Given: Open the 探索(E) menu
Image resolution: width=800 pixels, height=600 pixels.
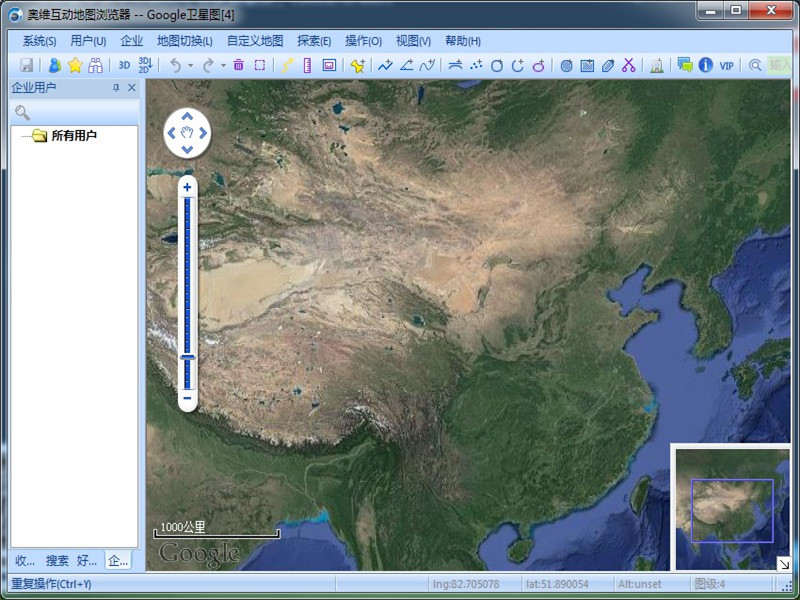Looking at the screenshot, I should (x=314, y=41).
